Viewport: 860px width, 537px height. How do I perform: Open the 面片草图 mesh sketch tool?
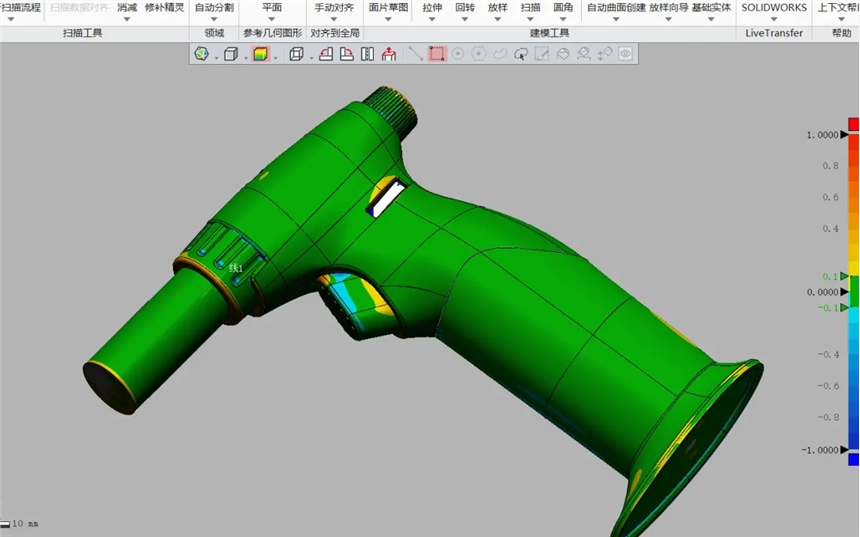coord(388,7)
